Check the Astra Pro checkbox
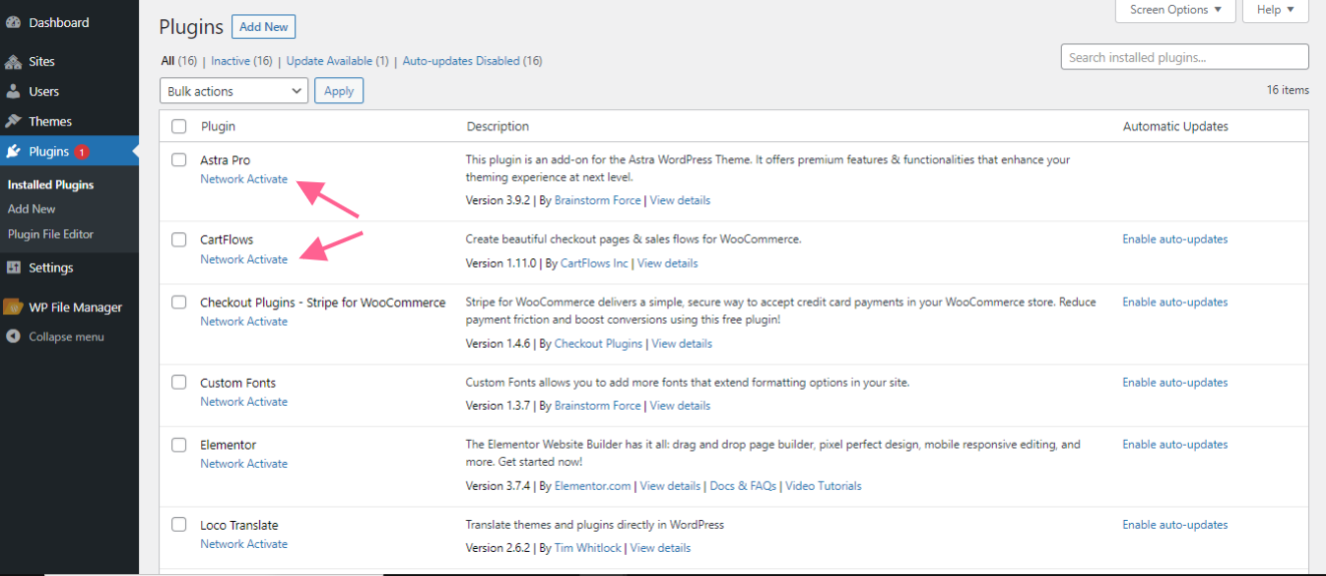The width and height of the screenshot is (1326, 576). [179, 160]
